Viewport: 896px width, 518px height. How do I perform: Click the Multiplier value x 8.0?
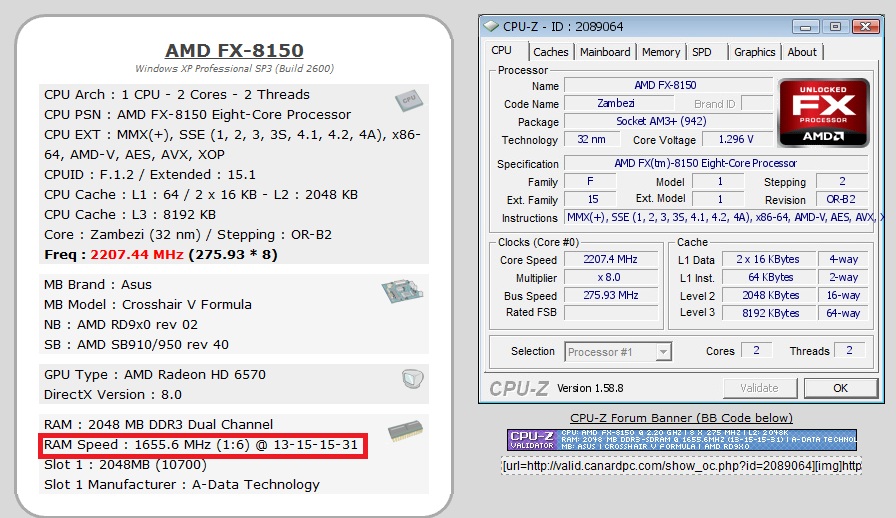point(611,277)
